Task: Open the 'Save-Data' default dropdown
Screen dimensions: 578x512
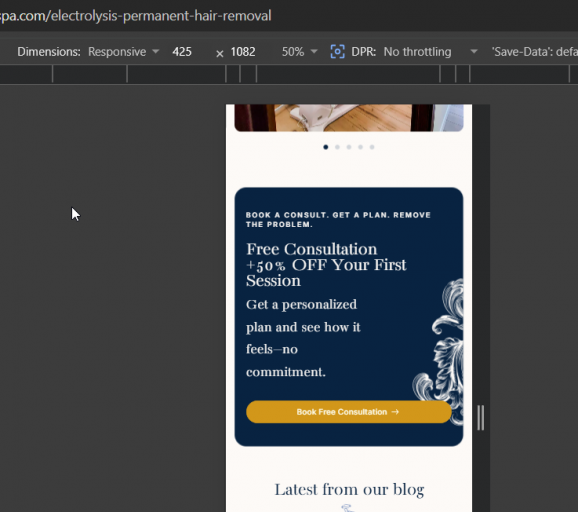Action: pyautogui.click(x=535, y=52)
